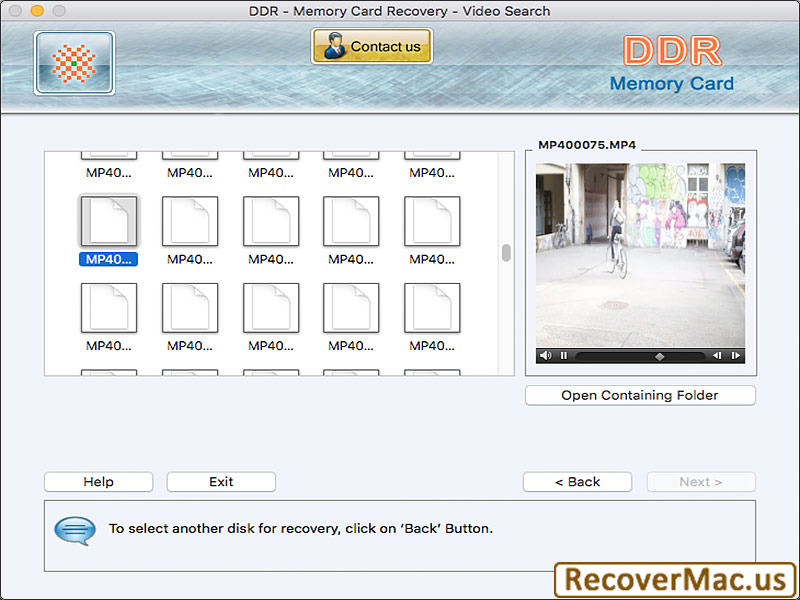The height and width of the screenshot is (600, 800).
Task: Click the Next button
Action: click(x=701, y=482)
